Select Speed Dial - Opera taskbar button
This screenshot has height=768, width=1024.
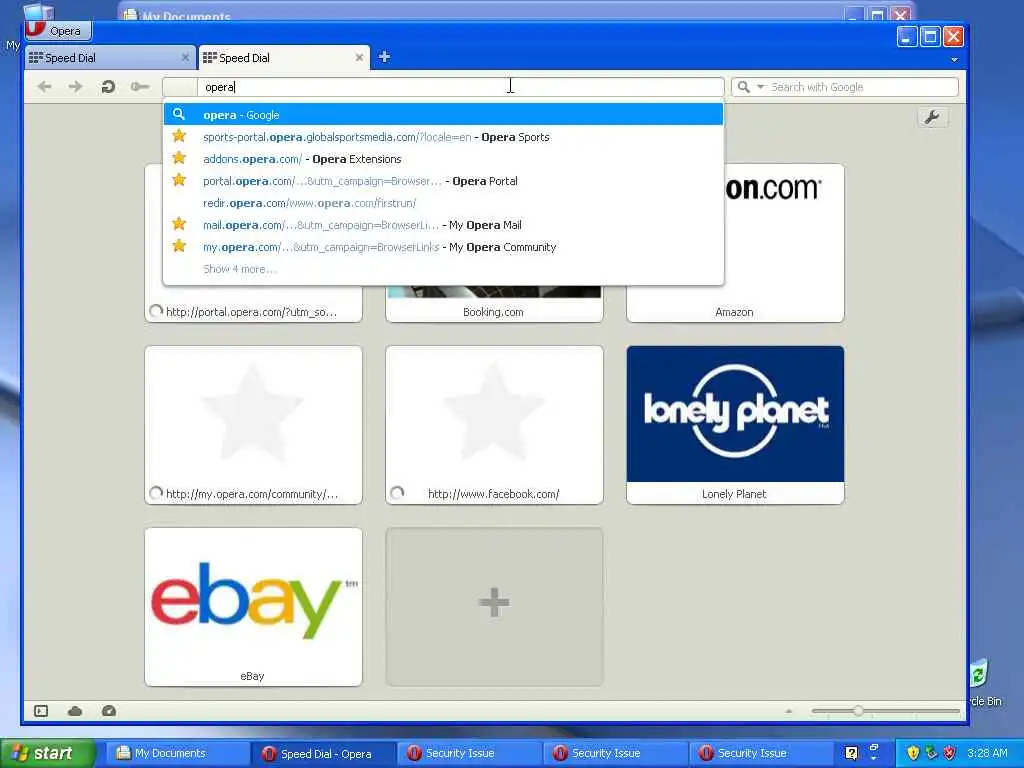[323, 753]
